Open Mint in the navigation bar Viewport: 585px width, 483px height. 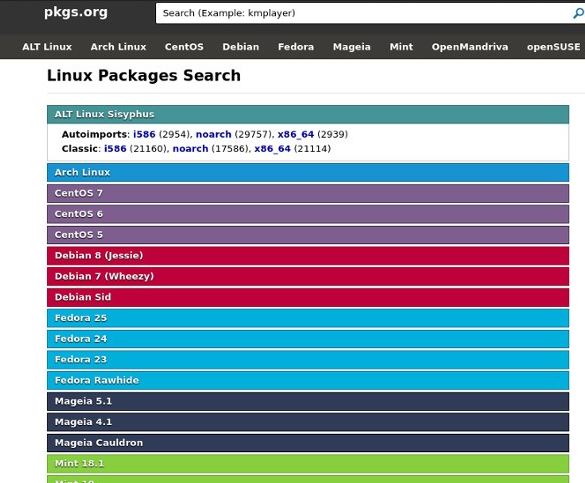coord(401,47)
